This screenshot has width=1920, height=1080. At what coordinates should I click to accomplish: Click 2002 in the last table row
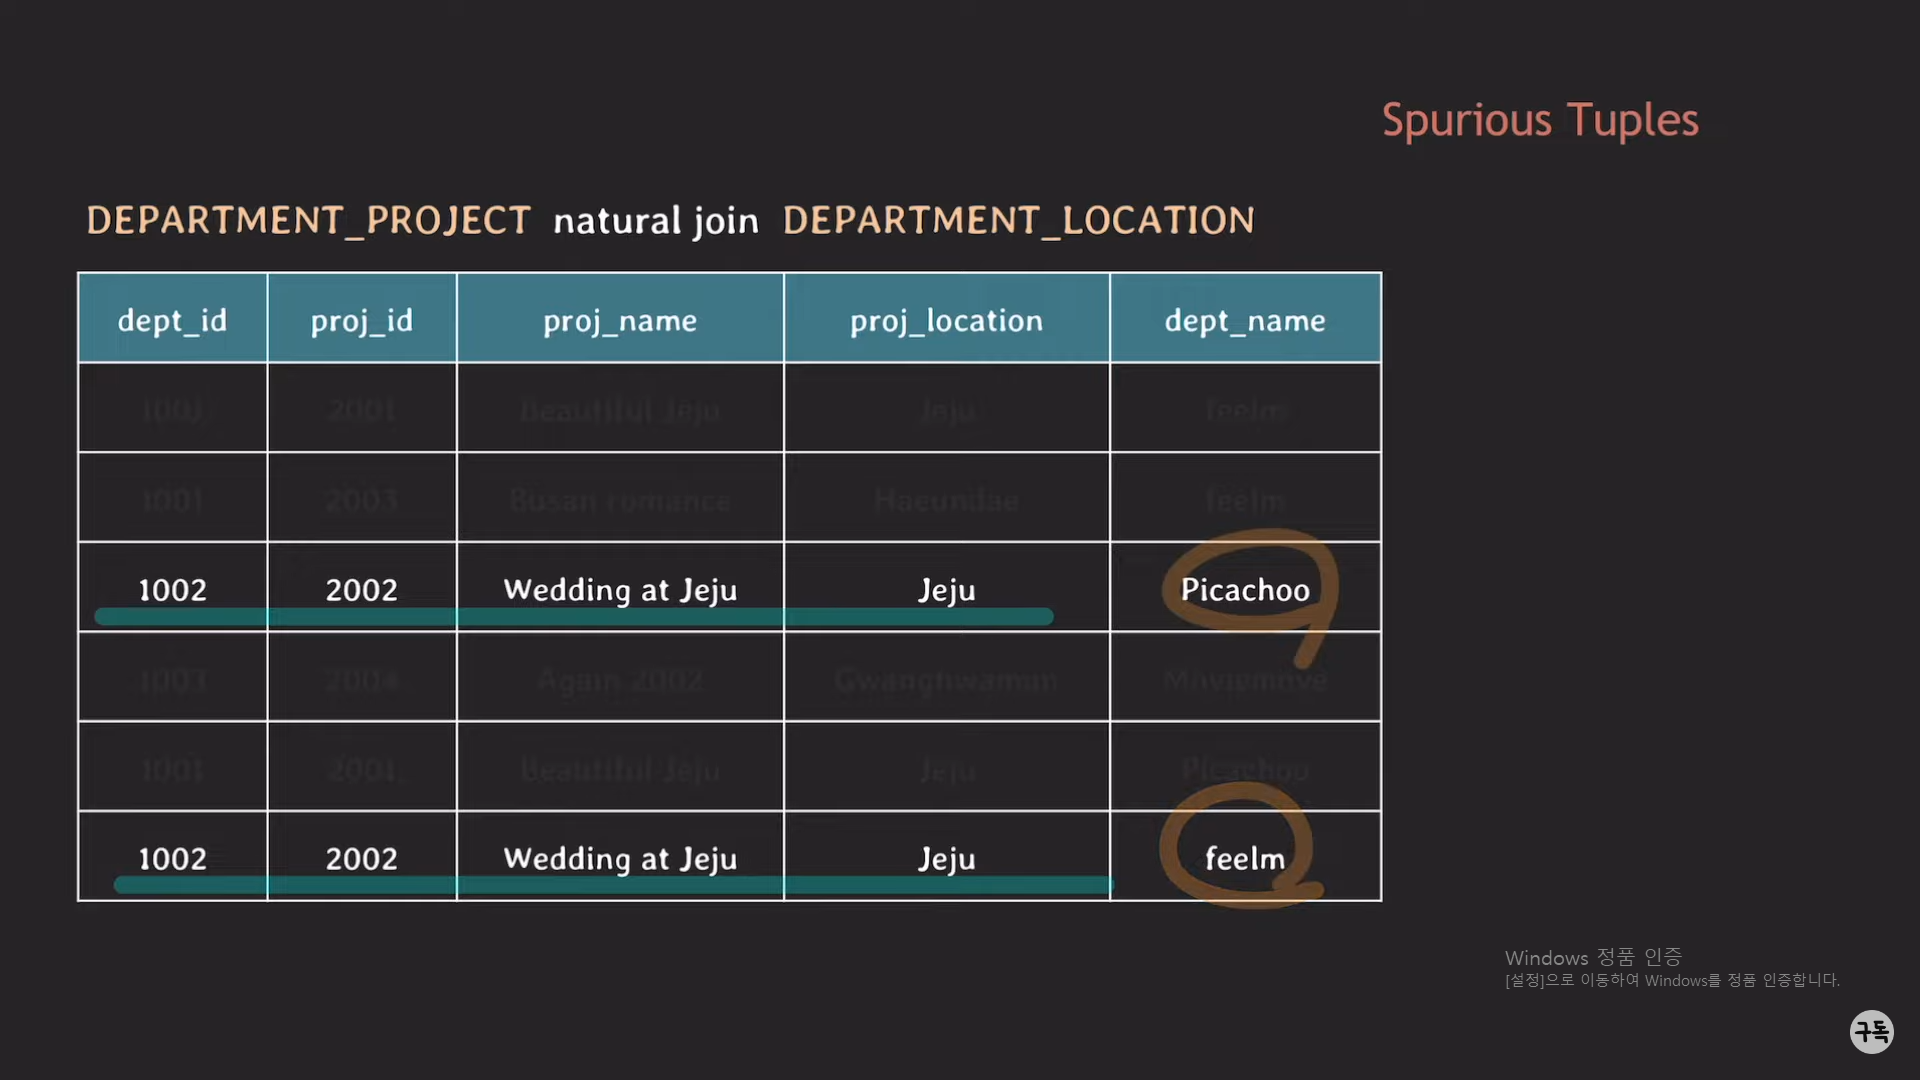tap(361, 858)
